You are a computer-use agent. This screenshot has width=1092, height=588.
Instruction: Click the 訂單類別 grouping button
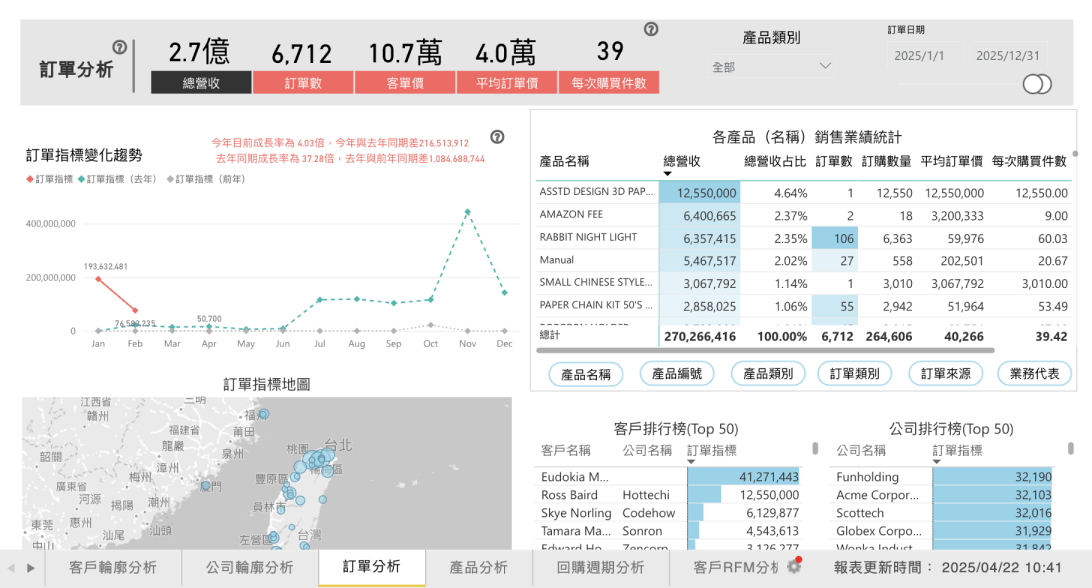(x=855, y=373)
